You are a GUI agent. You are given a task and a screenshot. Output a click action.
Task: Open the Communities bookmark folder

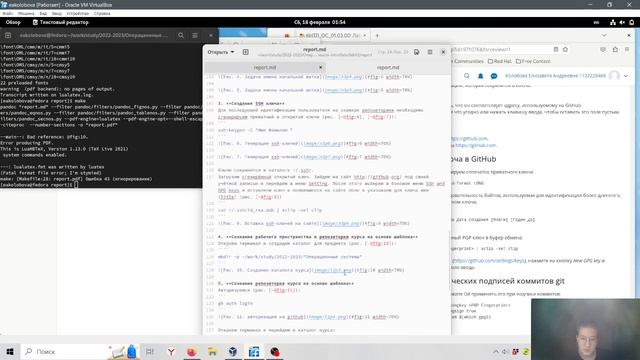coord(468,61)
